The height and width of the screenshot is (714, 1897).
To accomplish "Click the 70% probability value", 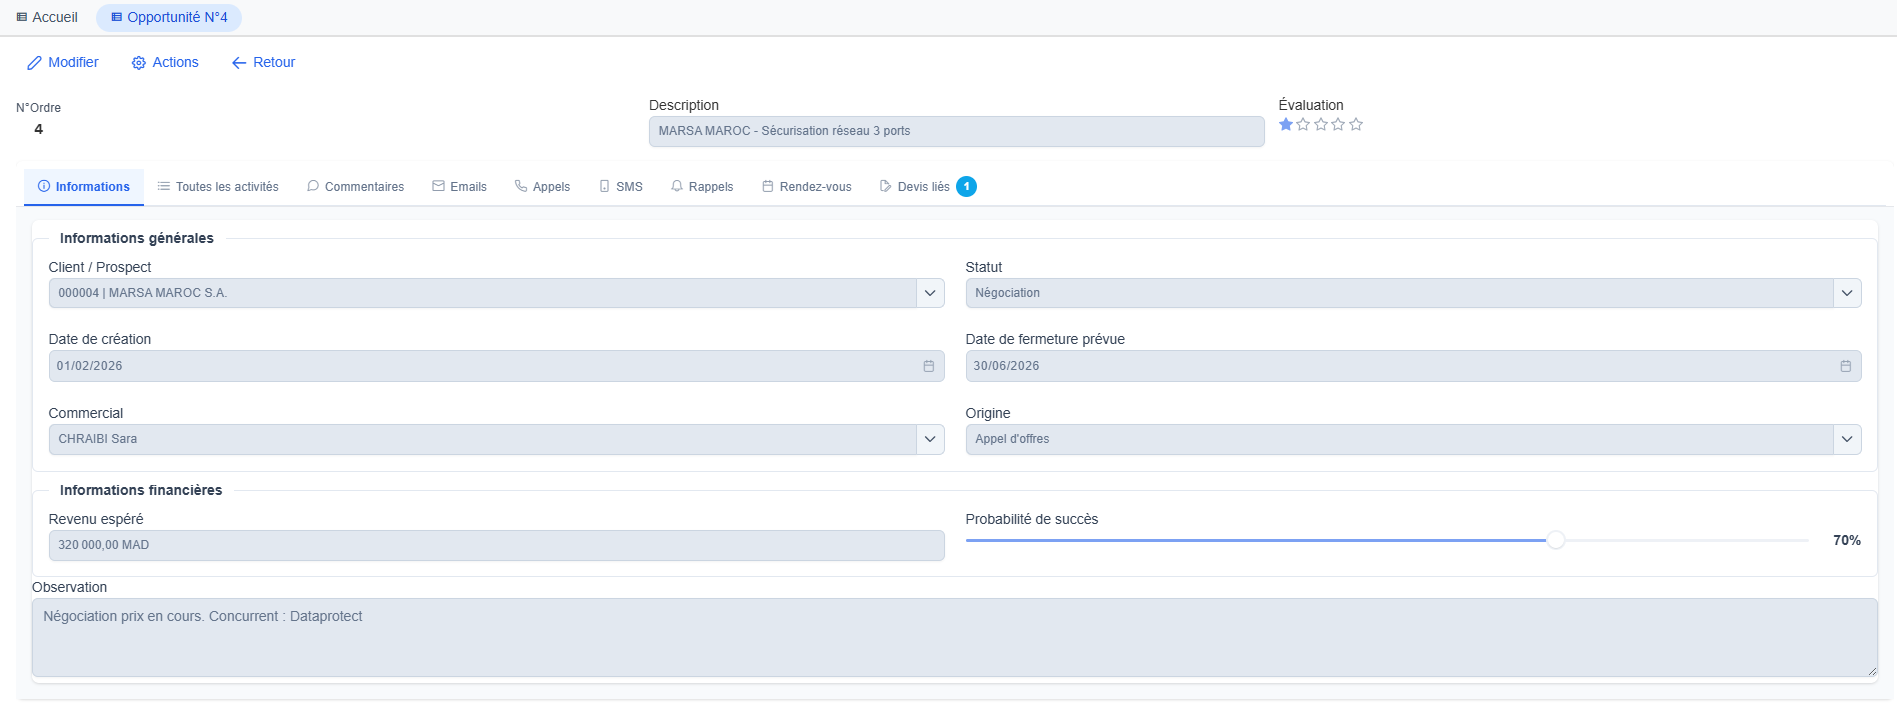I will click(1846, 540).
